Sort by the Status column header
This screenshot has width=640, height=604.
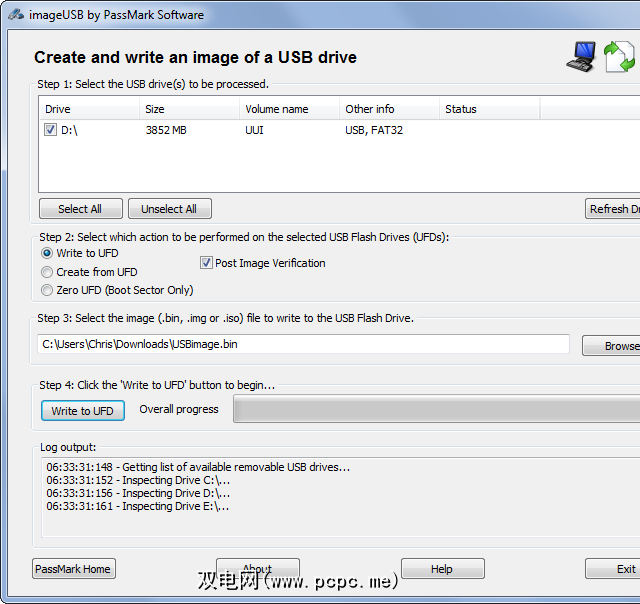[489, 109]
